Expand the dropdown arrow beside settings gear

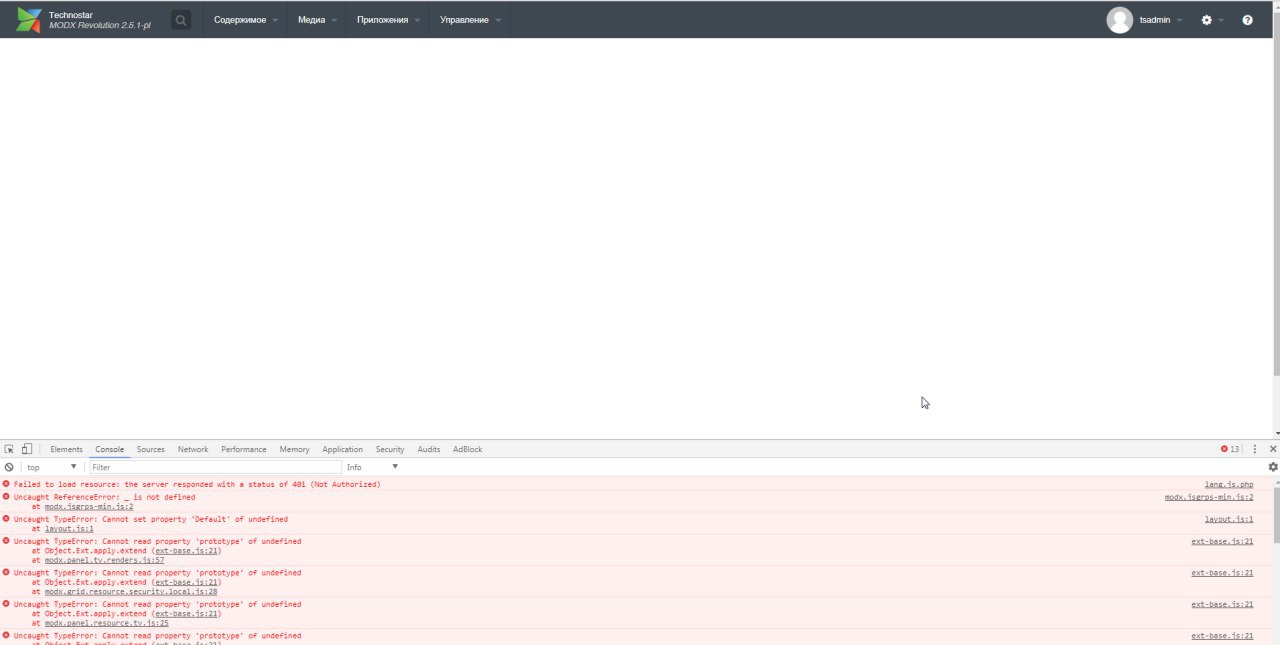pos(1221,20)
